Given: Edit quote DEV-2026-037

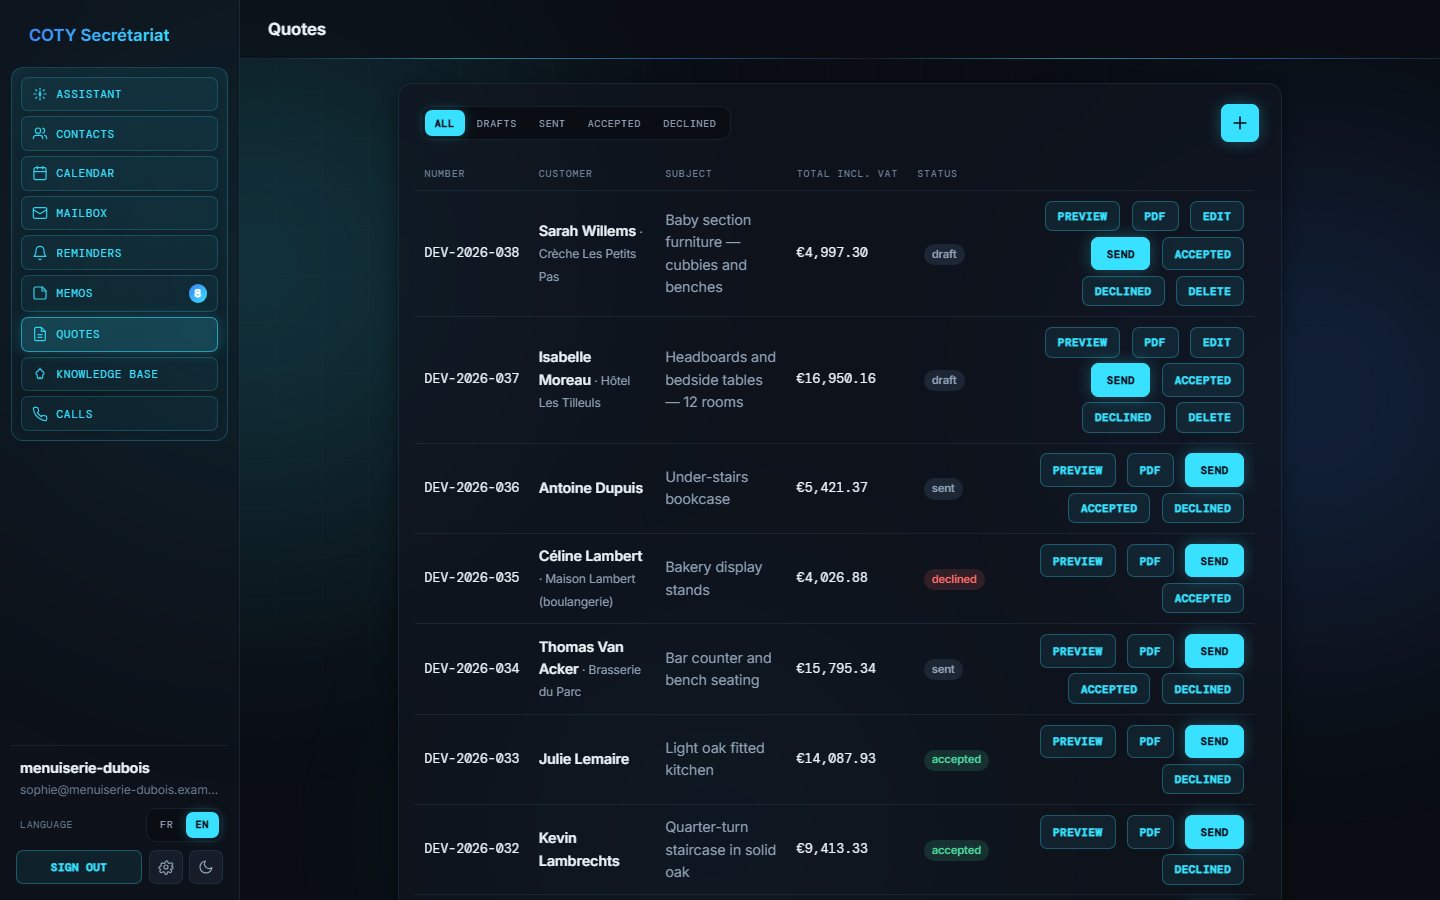Looking at the screenshot, I should point(1217,342).
